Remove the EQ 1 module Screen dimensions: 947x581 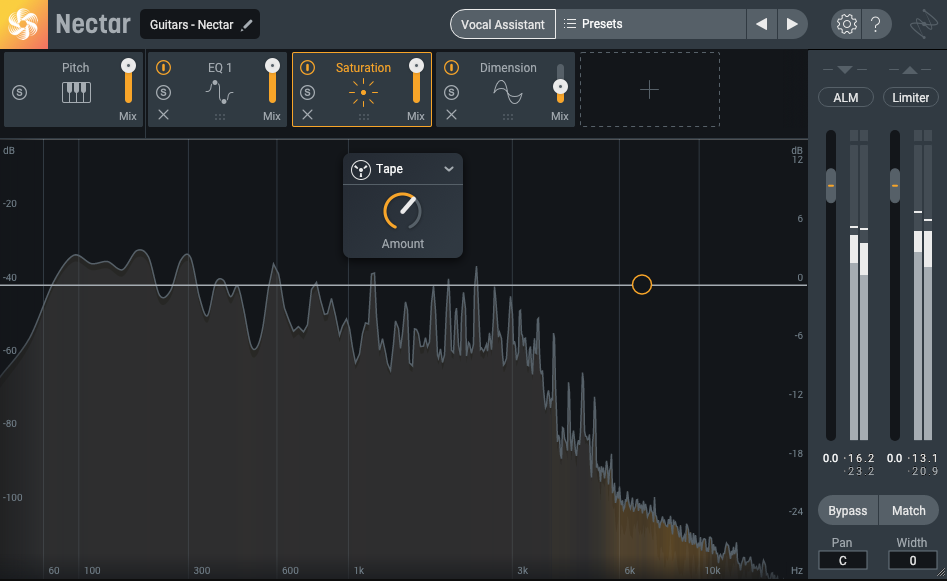pyautogui.click(x=163, y=115)
